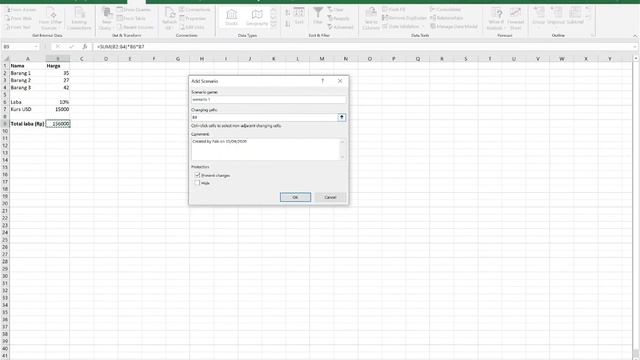Click Recent Sources in ribbon
Image resolution: width=640 pixels, height=360 pixels.
tap(135, 27)
